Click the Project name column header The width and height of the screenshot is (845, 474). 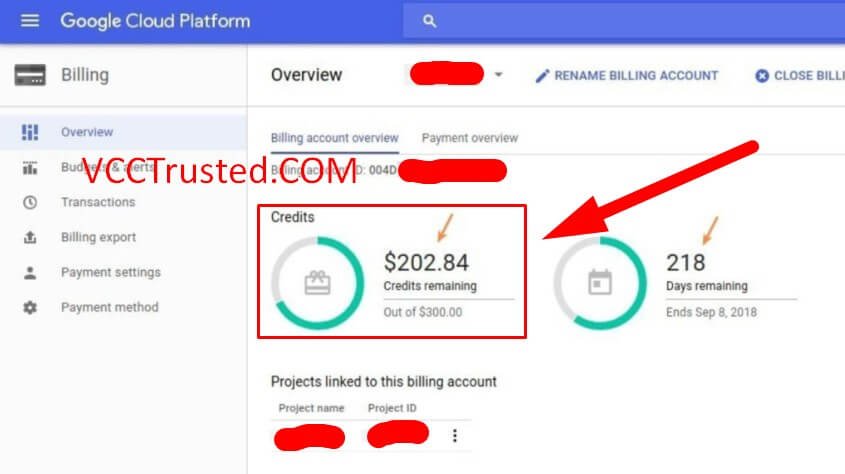(311, 408)
